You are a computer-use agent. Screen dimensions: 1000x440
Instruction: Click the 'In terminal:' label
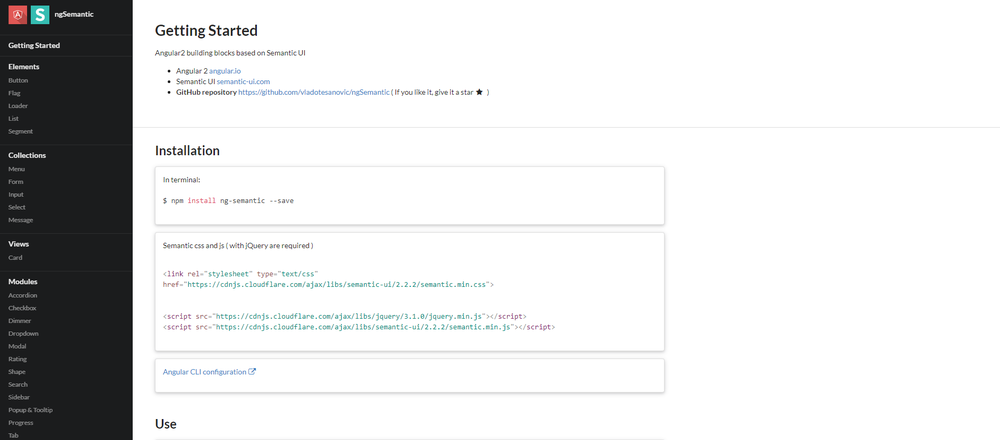pyautogui.click(x=182, y=180)
